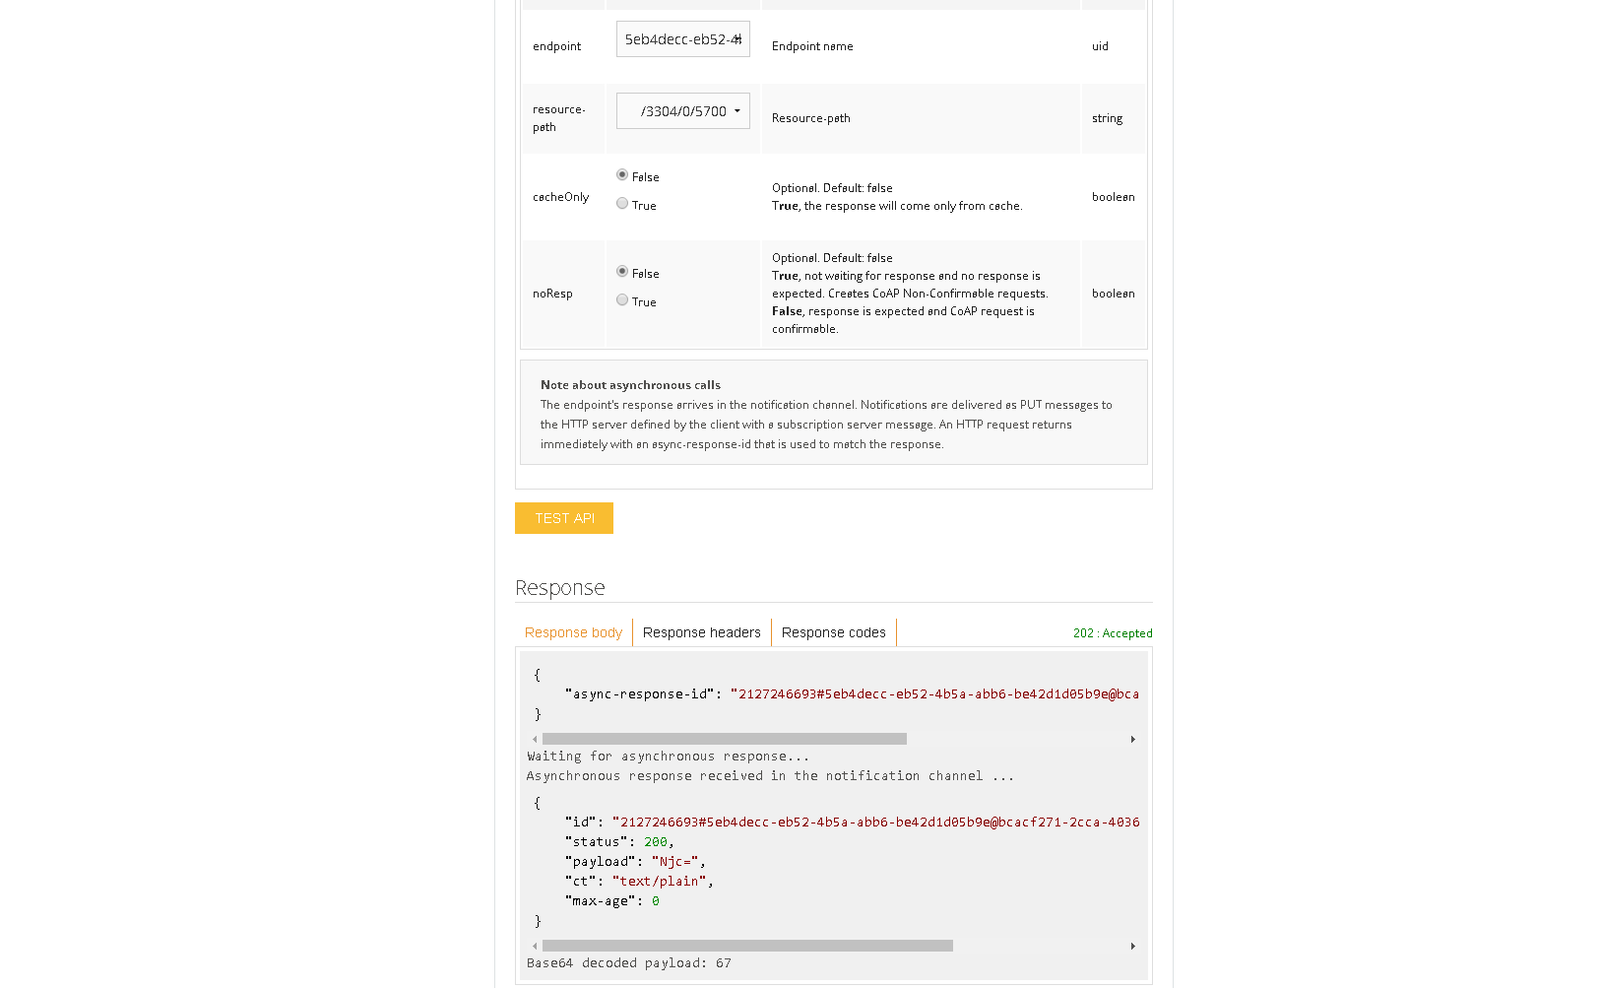Click left scroll arrow under async-response-id box

click(x=534, y=740)
